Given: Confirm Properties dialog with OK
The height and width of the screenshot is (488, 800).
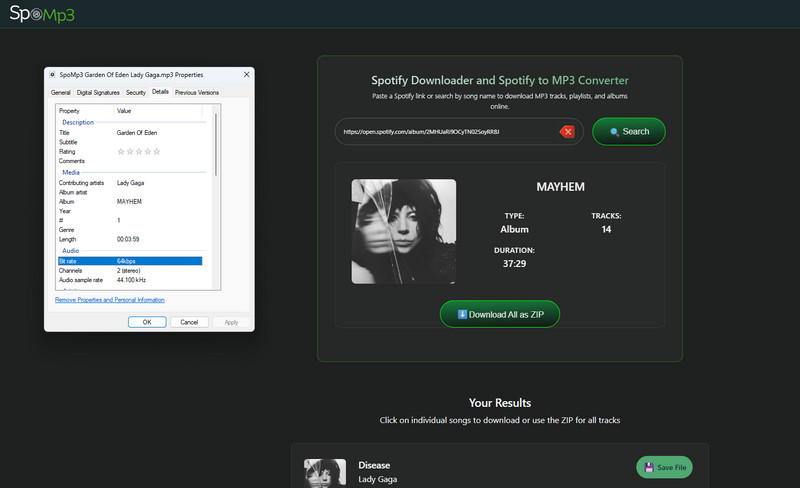Looking at the screenshot, I should click(147, 322).
